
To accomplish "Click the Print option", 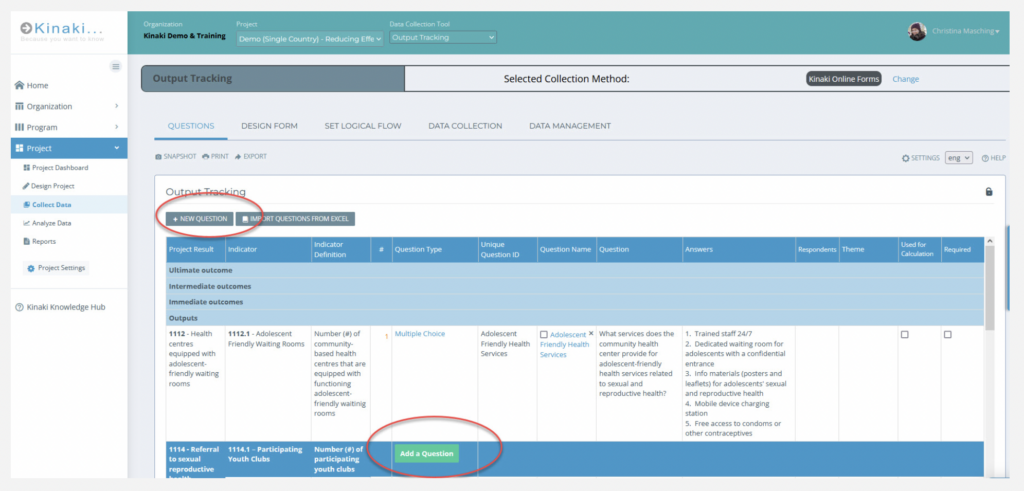I will pyautogui.click(x=216, y=157).
